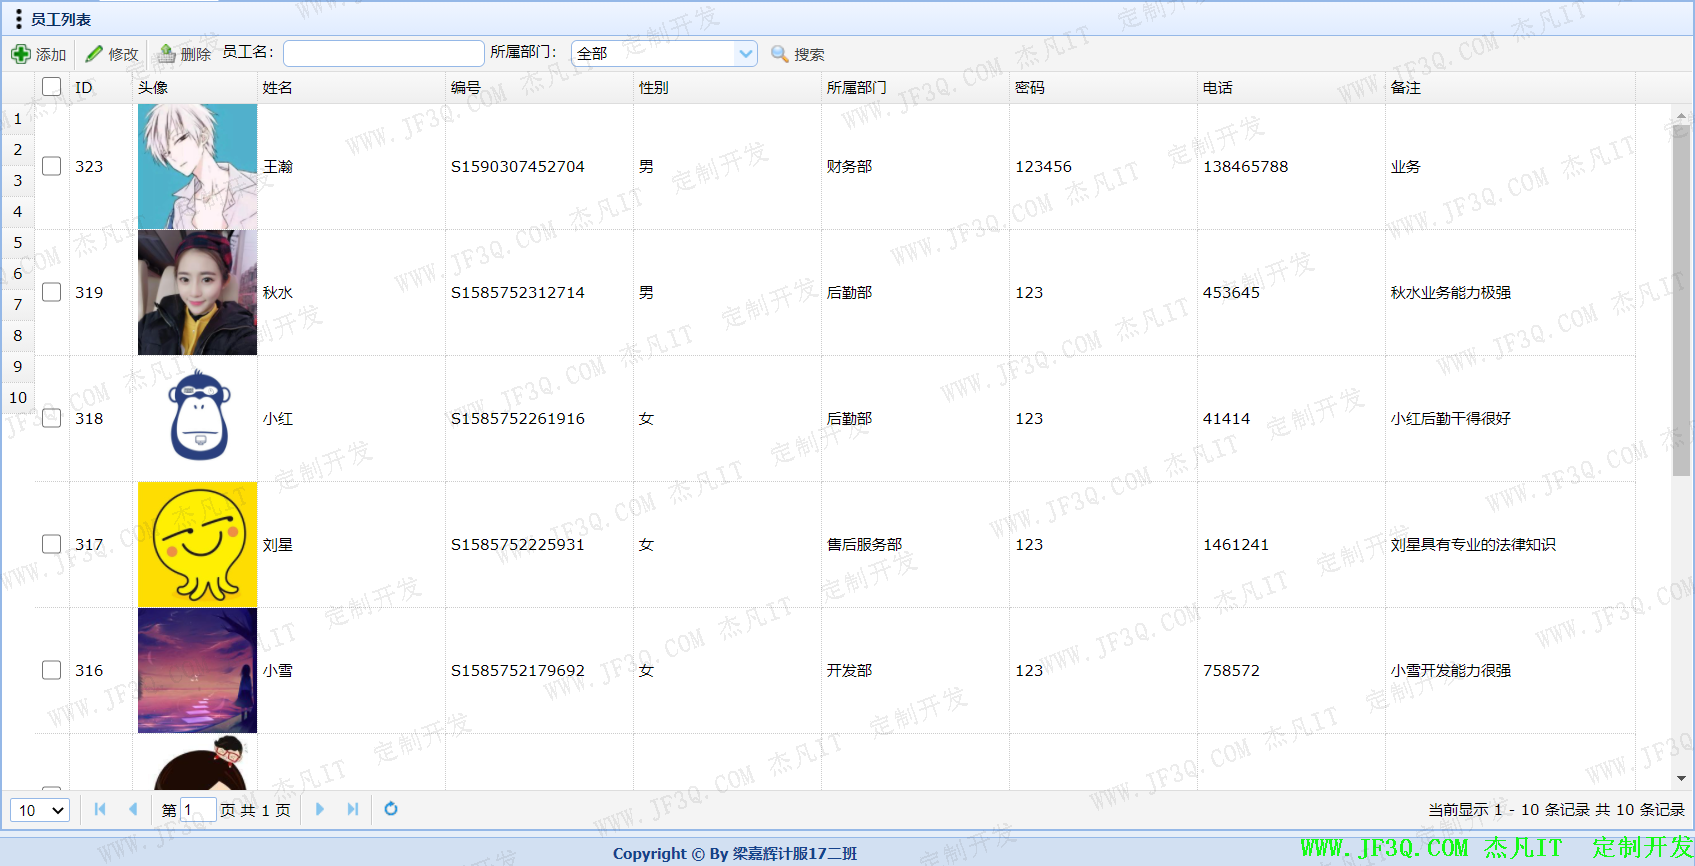Screen dimensions: 1695x866
Task: Go to the previous page arrow
Action: [133, 809]
